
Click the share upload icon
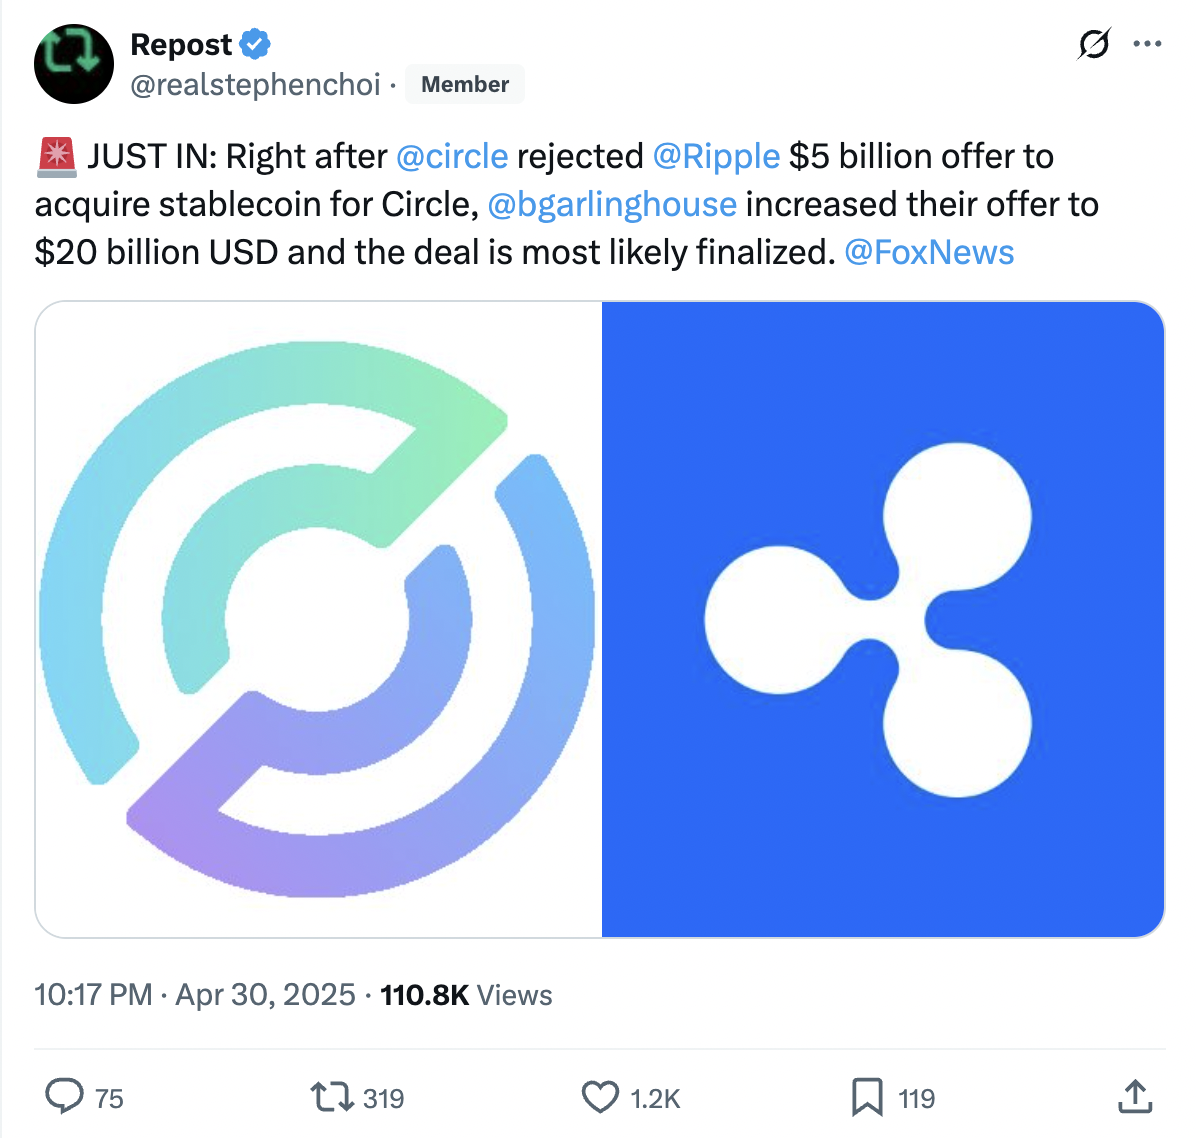1134,1097
